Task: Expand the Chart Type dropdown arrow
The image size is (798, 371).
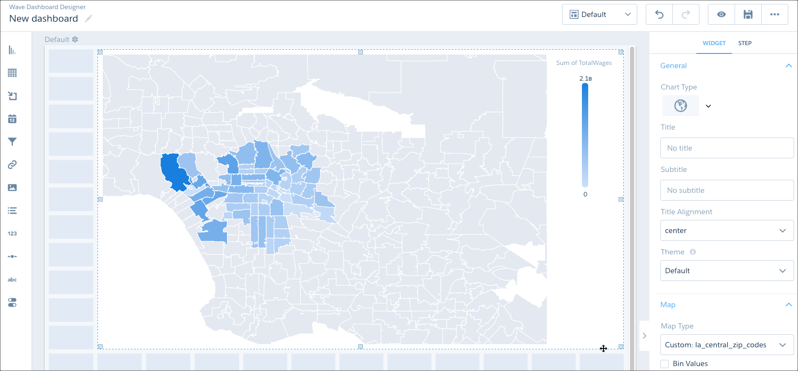Action: pyautogui.click(x=708, y=106)
